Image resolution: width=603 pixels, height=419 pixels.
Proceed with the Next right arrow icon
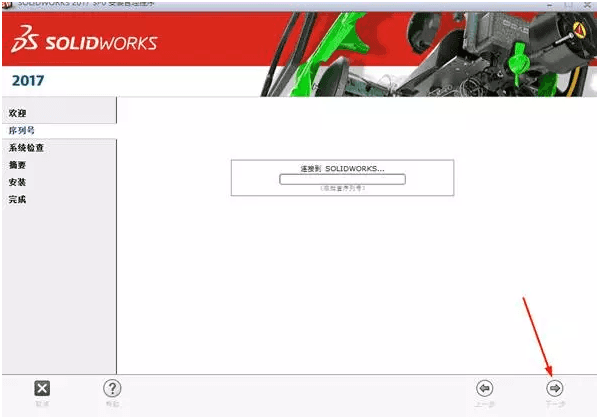(555, 388)
